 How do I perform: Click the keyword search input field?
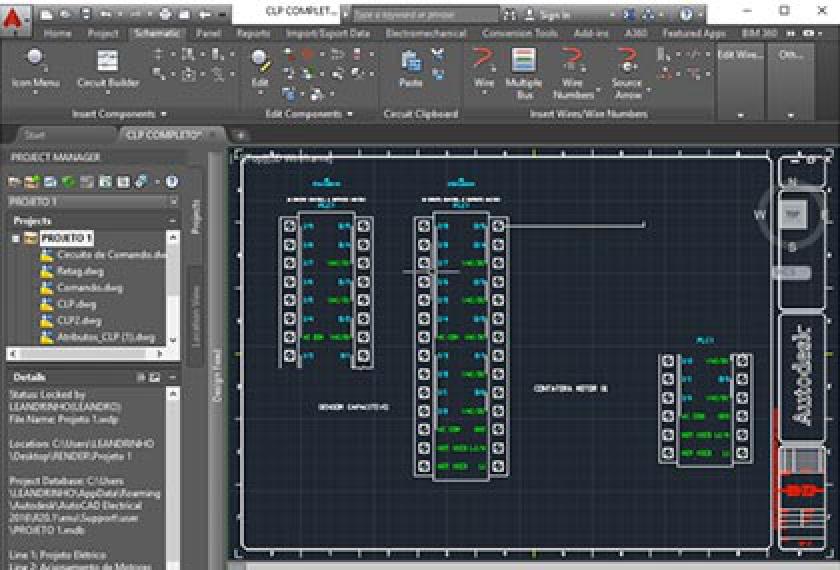point(424,15)
